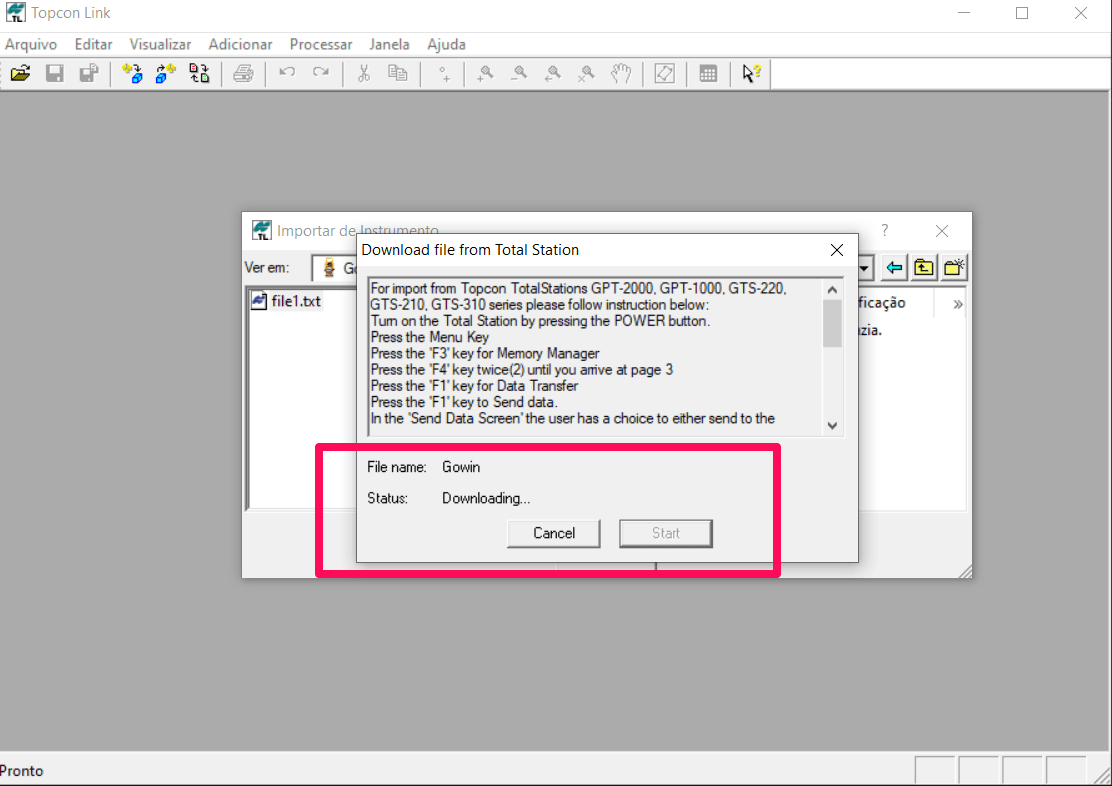Click the Convert files icon
1112x786 pixels.
pos(199,73)
